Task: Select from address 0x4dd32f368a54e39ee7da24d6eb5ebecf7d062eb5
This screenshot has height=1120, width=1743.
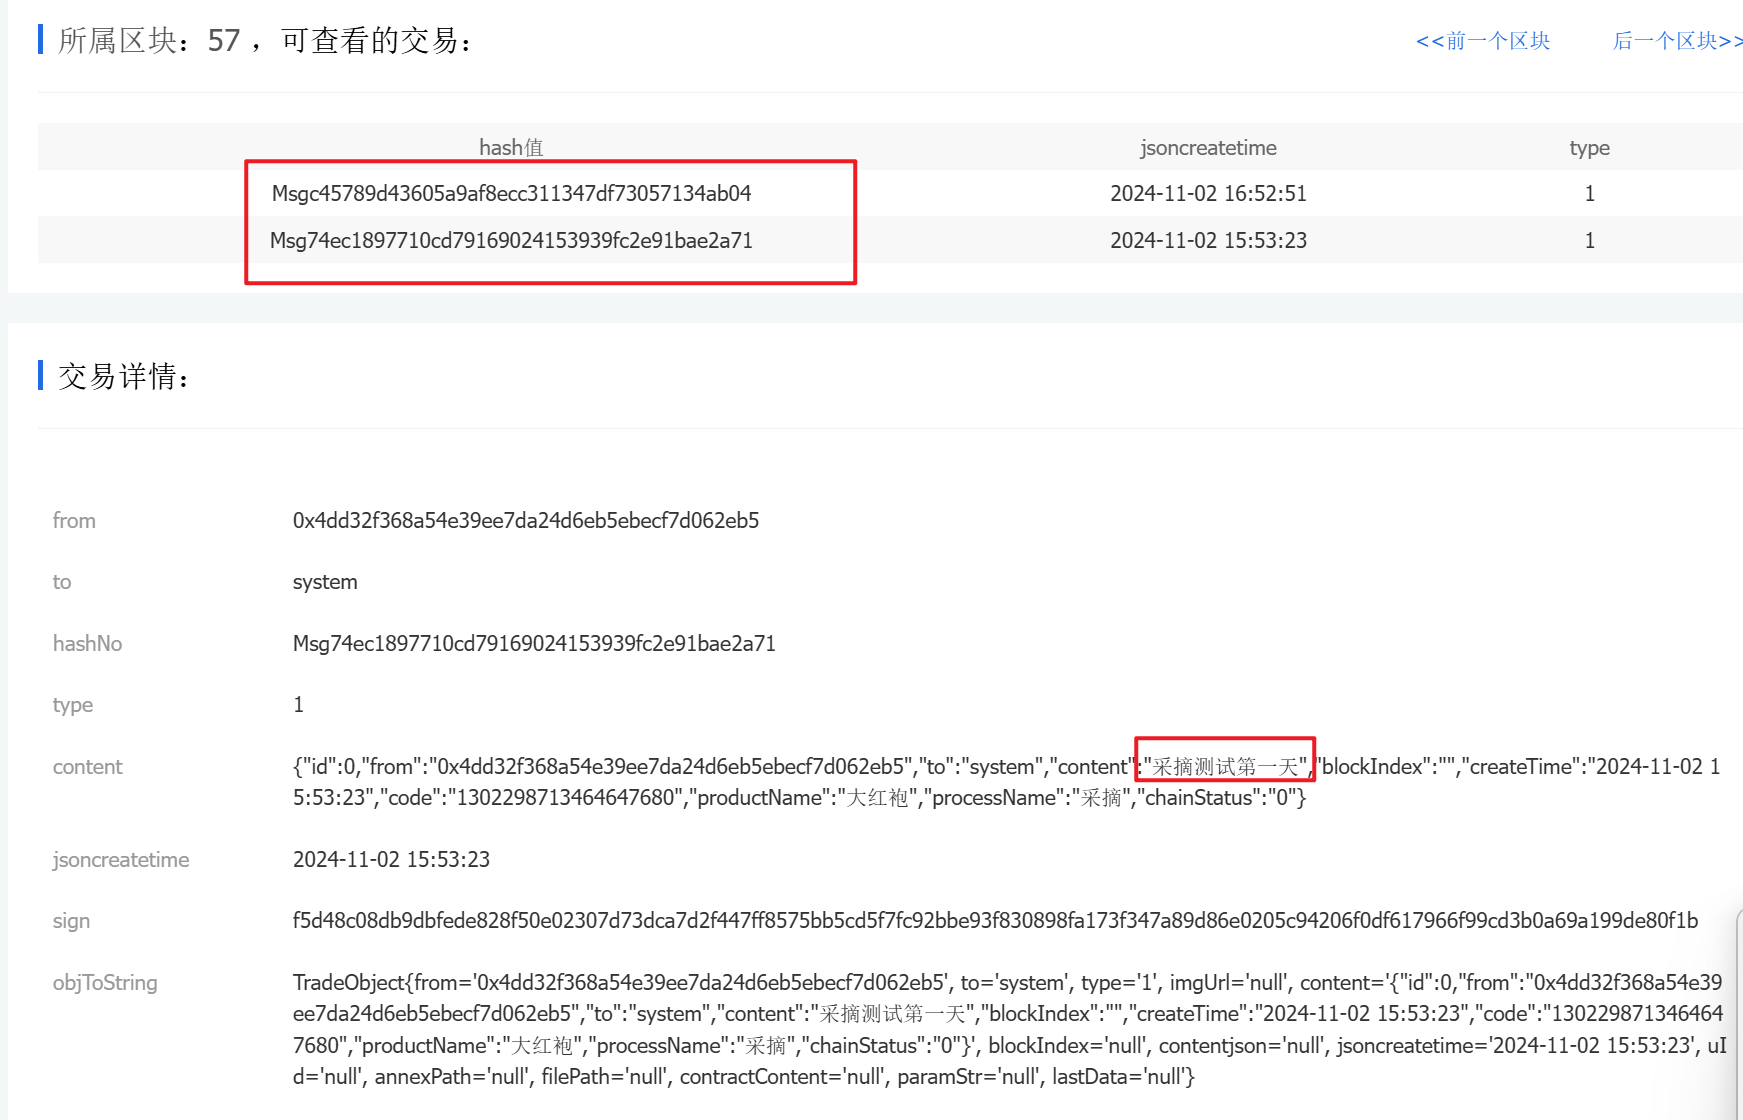Action: [526, 521]
